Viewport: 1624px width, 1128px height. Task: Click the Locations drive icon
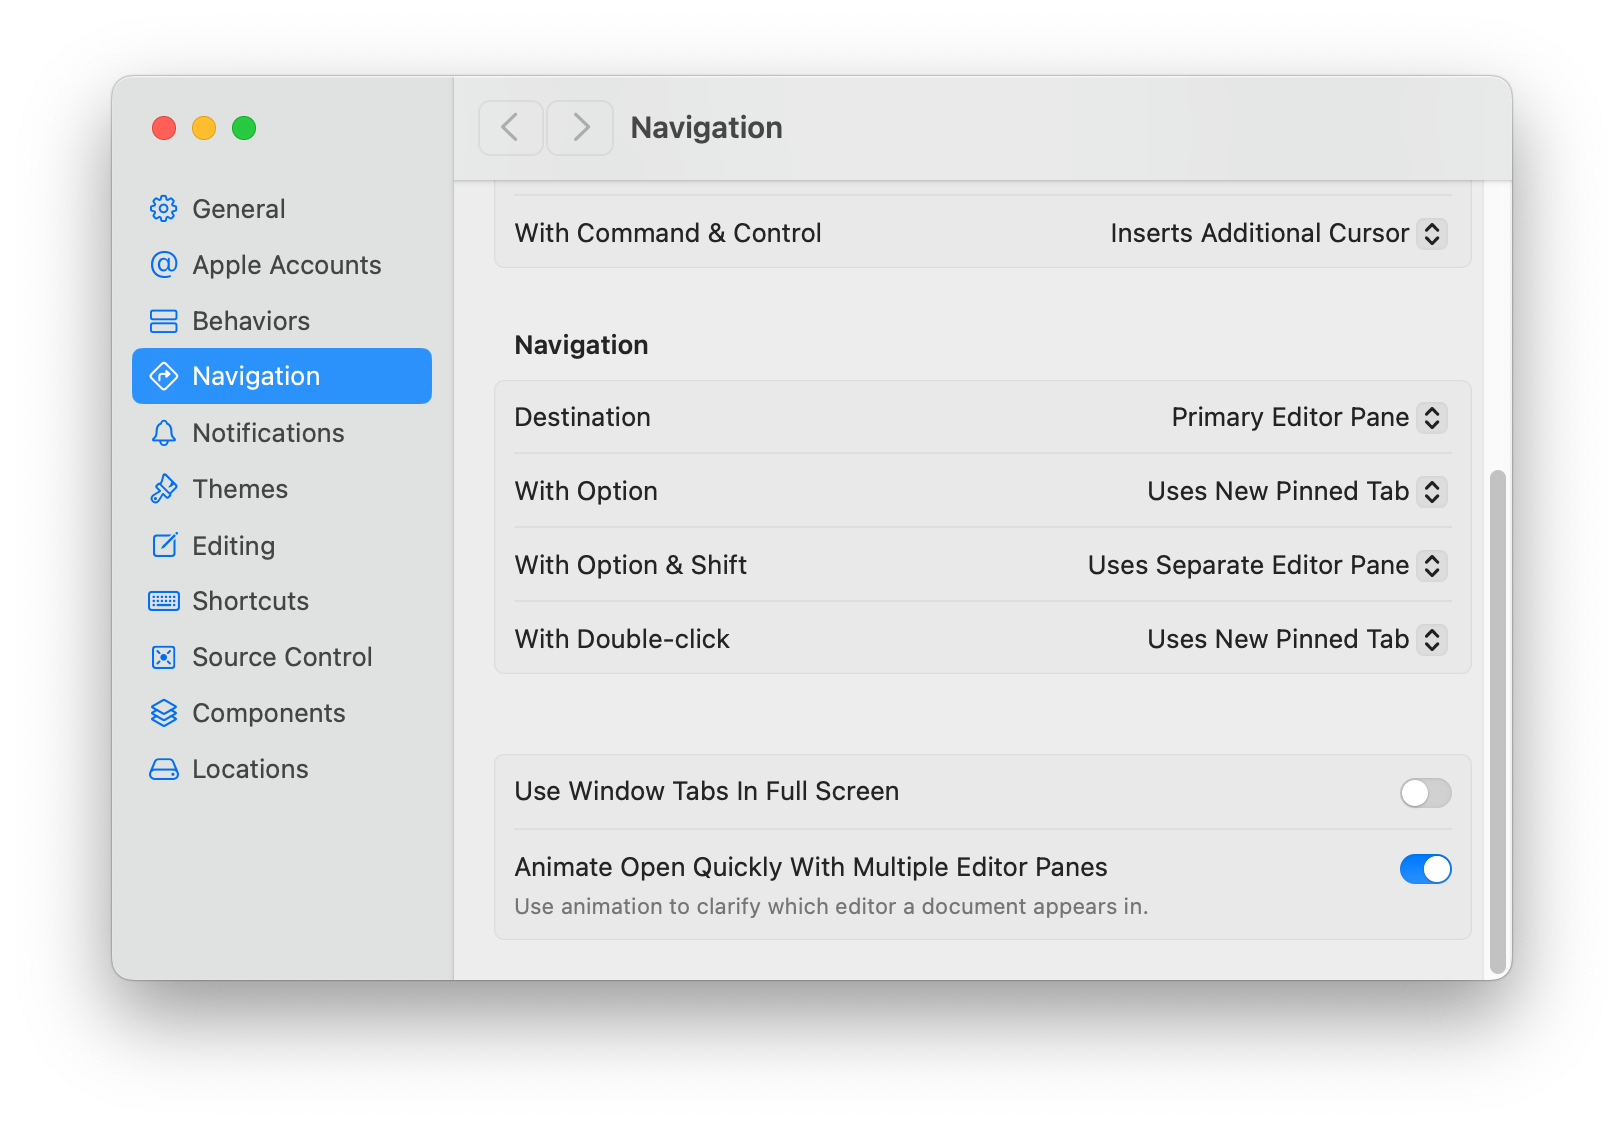(x=164, y=769)
